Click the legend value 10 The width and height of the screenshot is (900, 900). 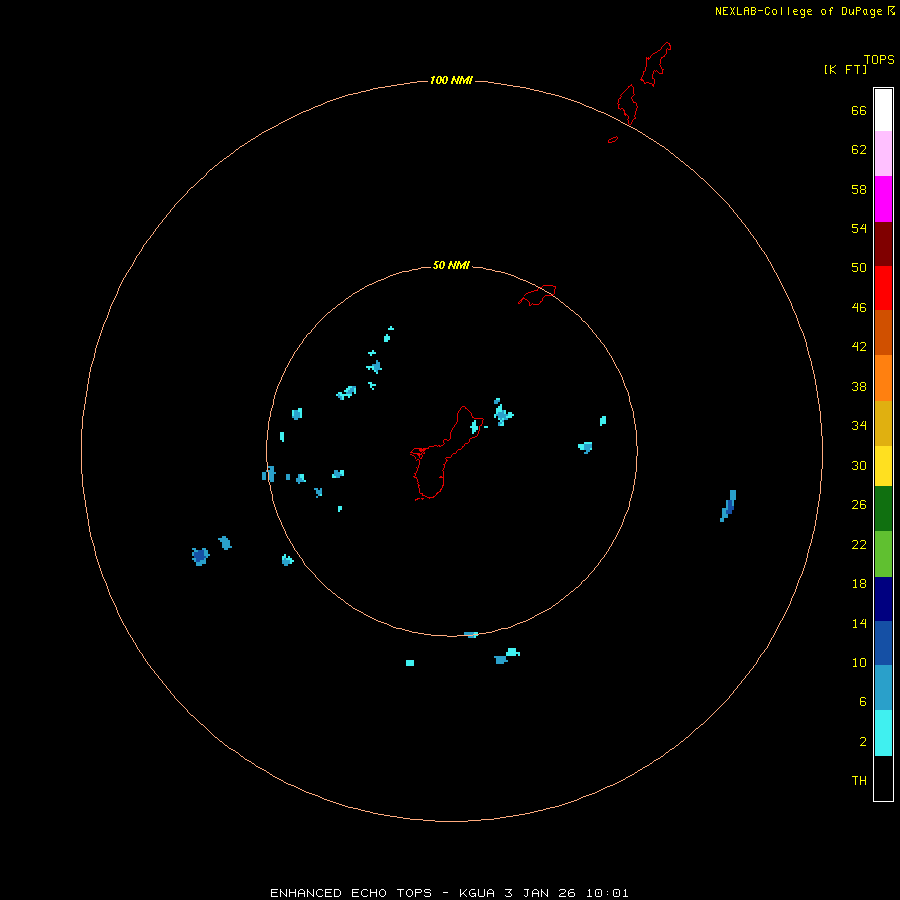tap(859, 663)
